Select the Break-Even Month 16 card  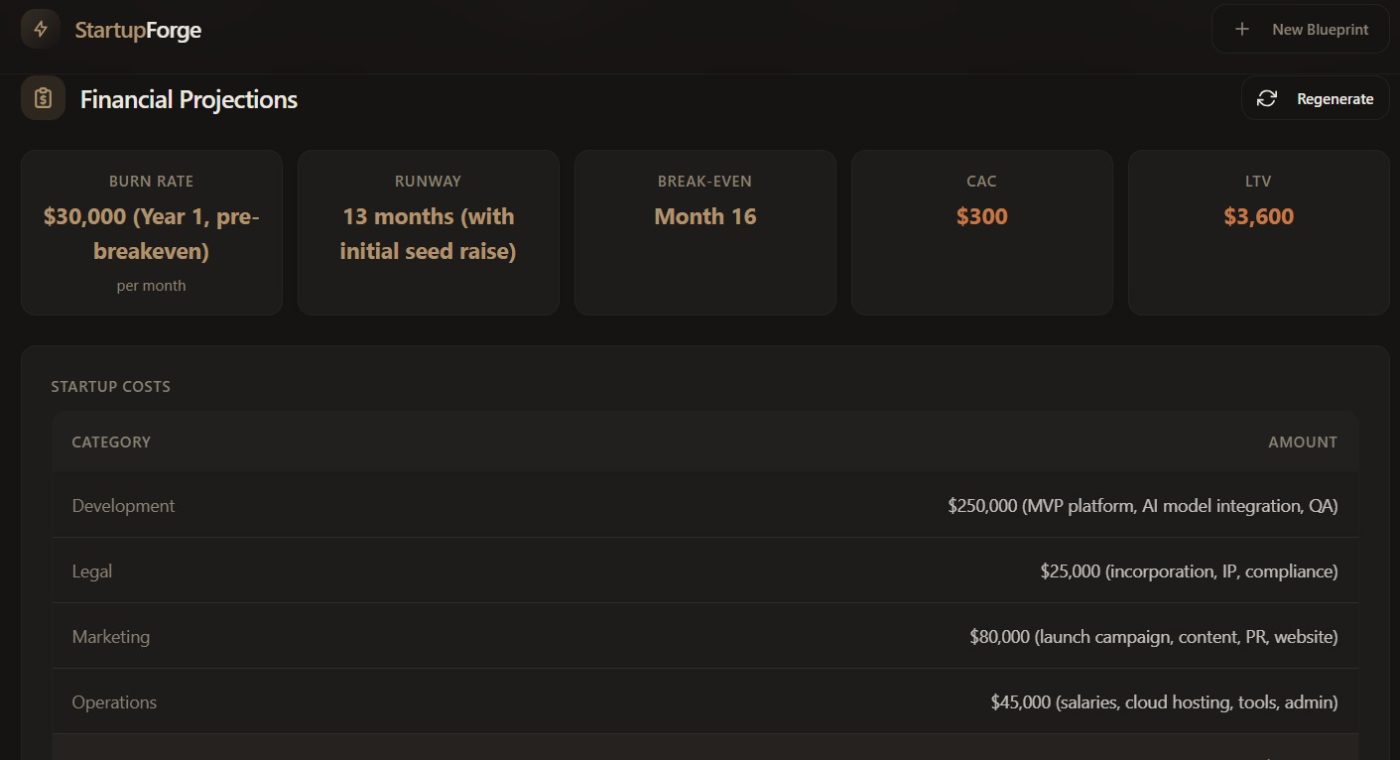click(705, 232)
